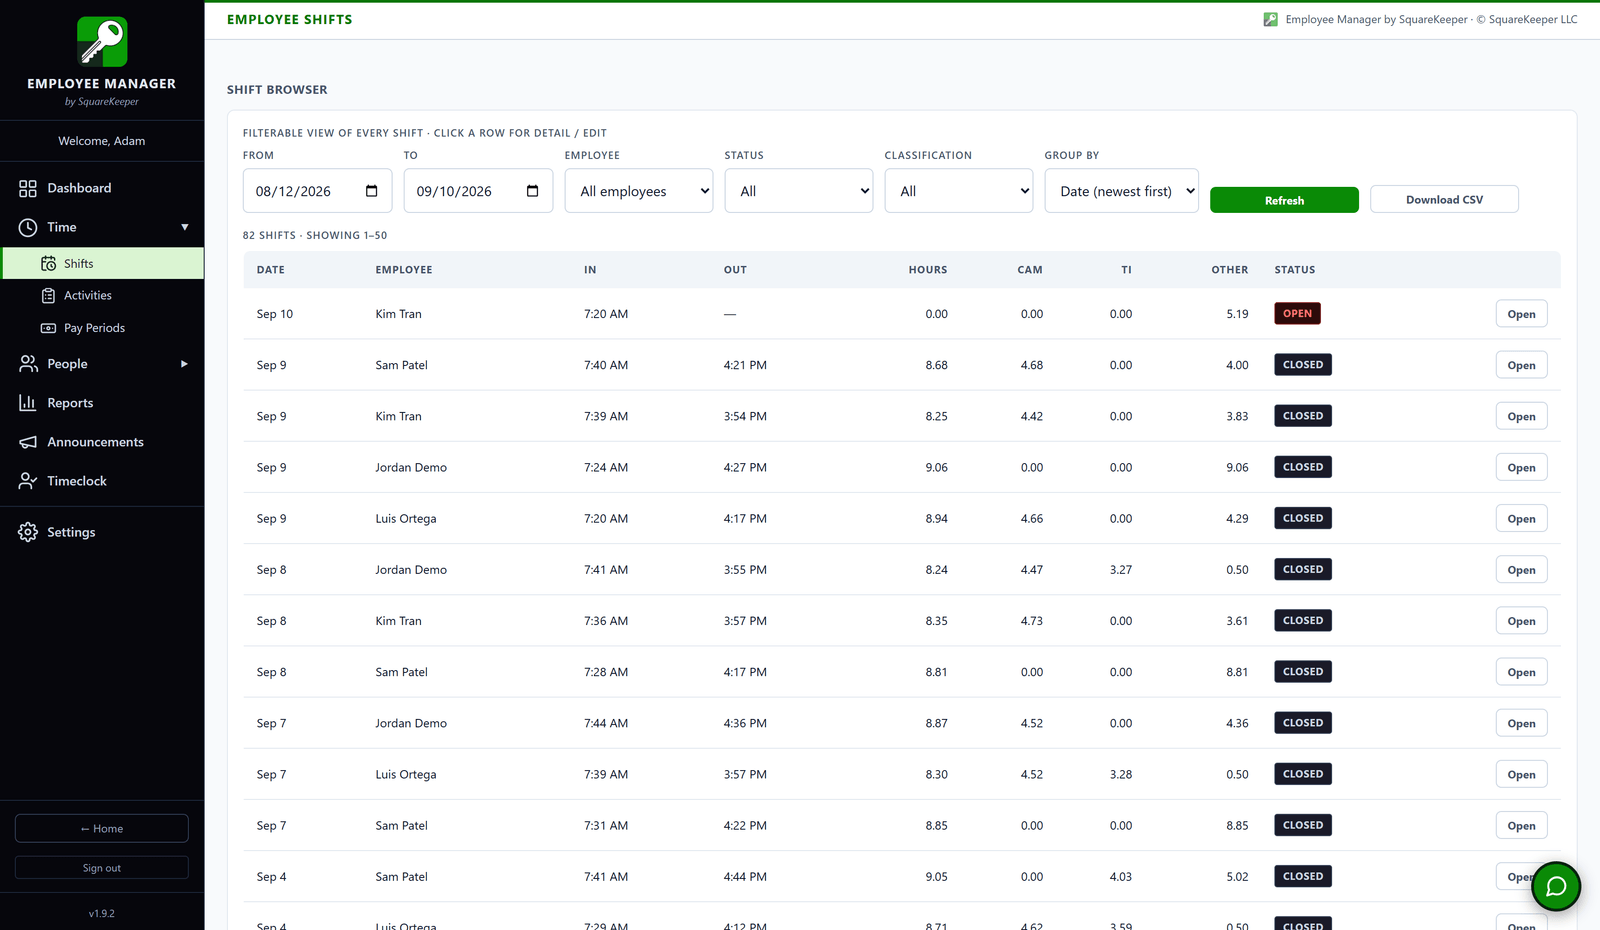
Task: Download the shifts as CSV
Action: [x=1444, y=199]
